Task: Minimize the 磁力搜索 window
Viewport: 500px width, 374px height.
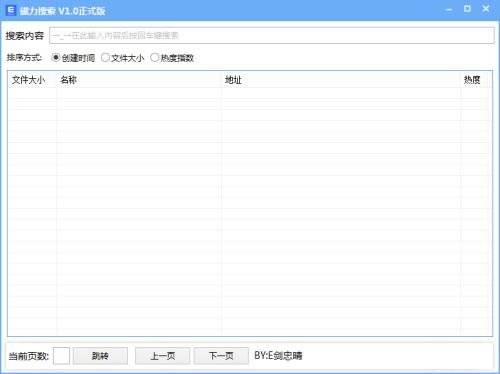Action: (449, 9)
